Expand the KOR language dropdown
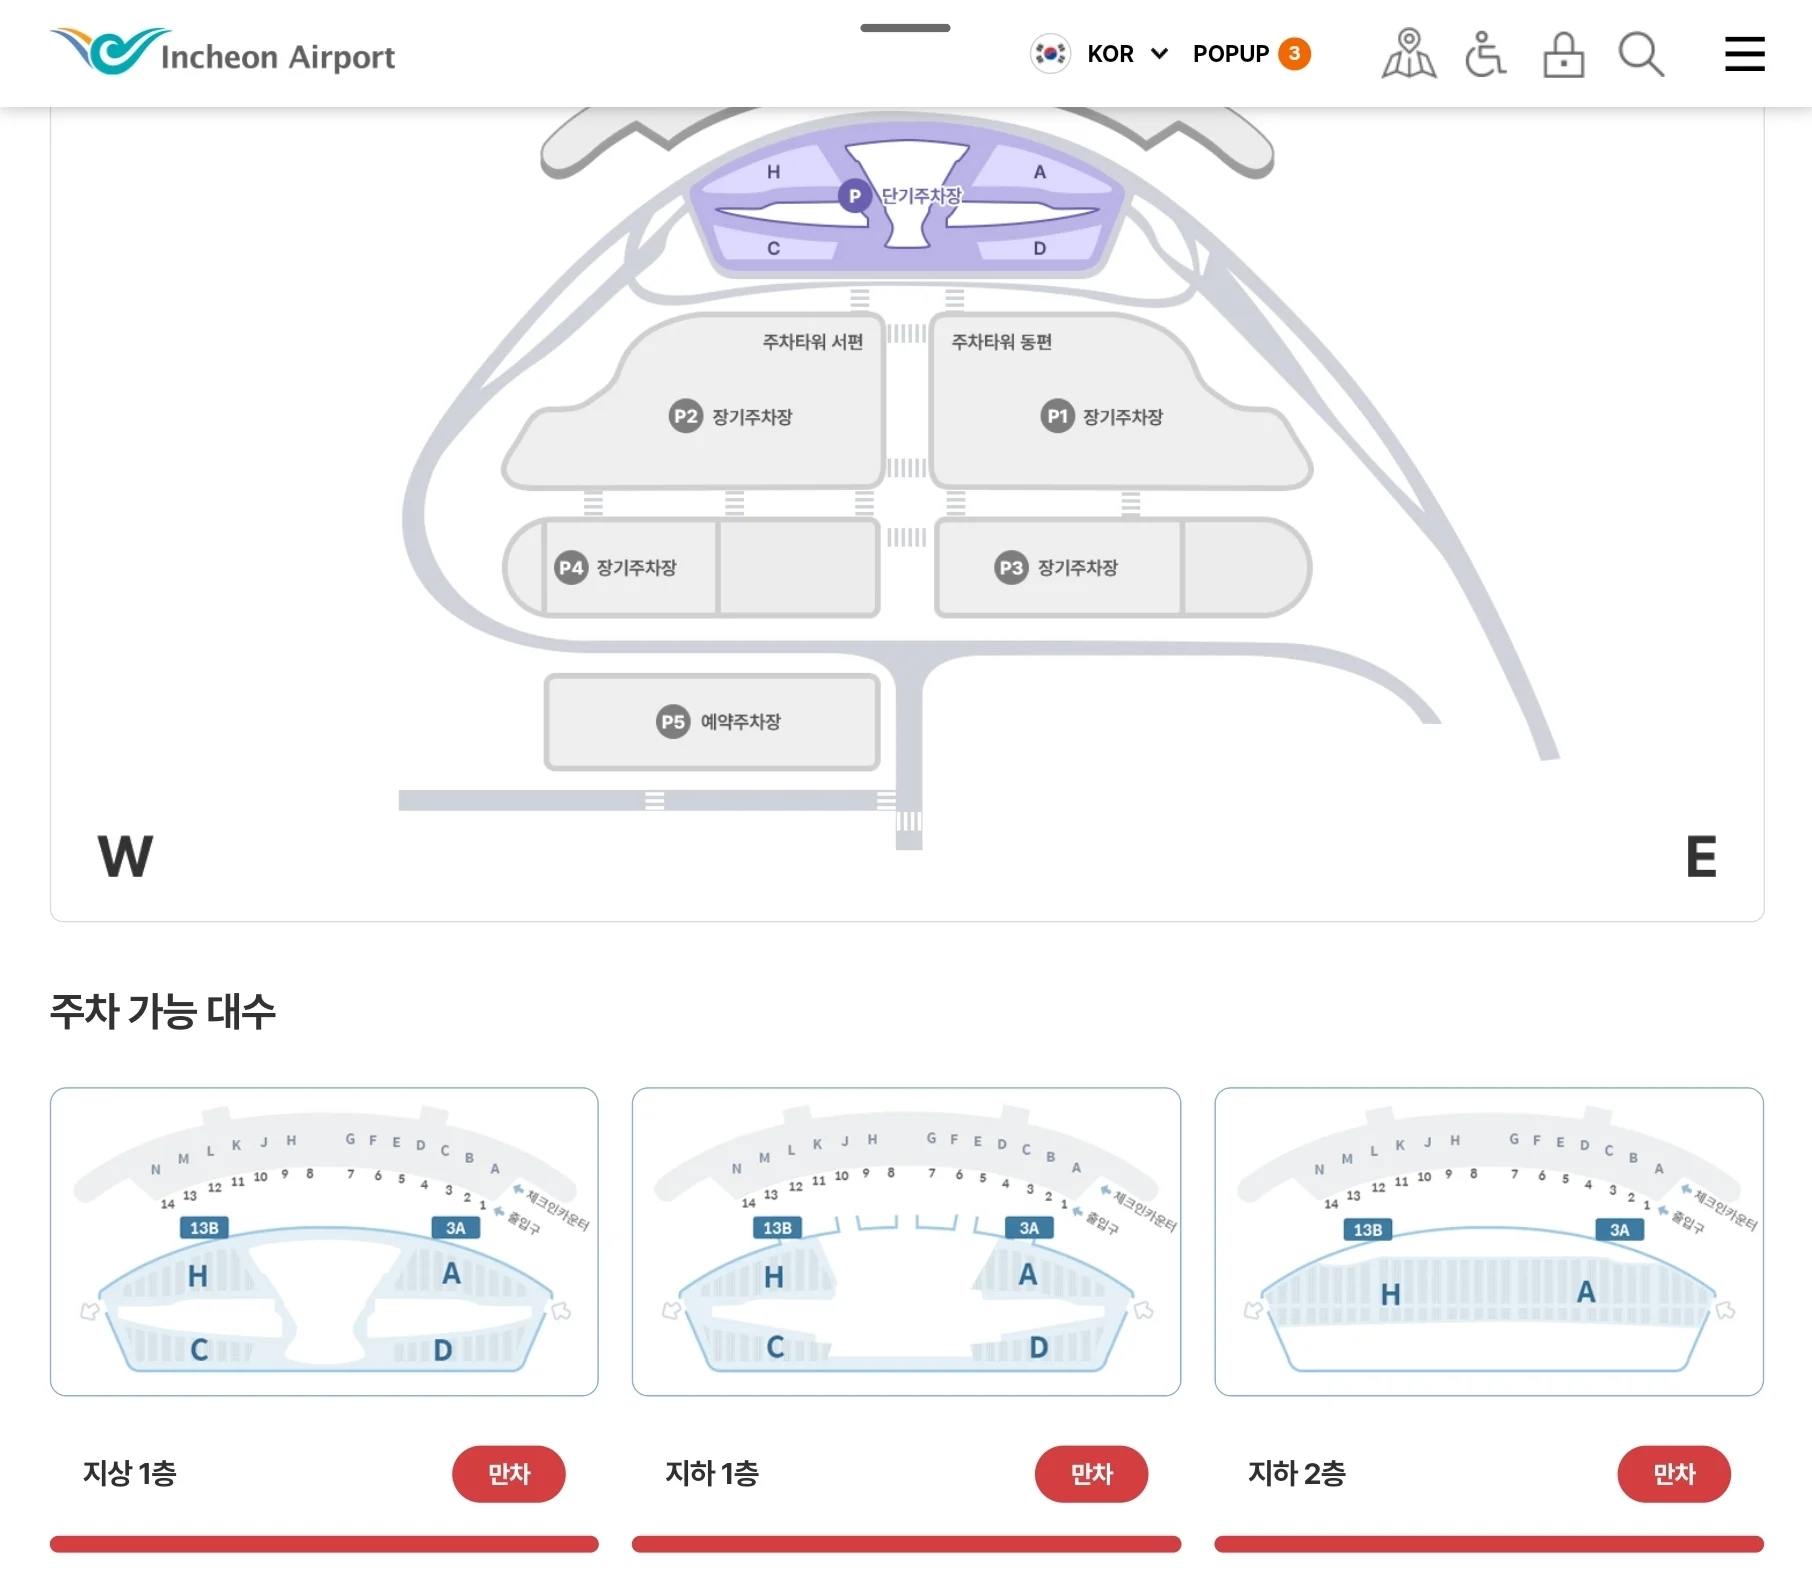This screenshot has height=1571, width=1812. (1127, 54)
